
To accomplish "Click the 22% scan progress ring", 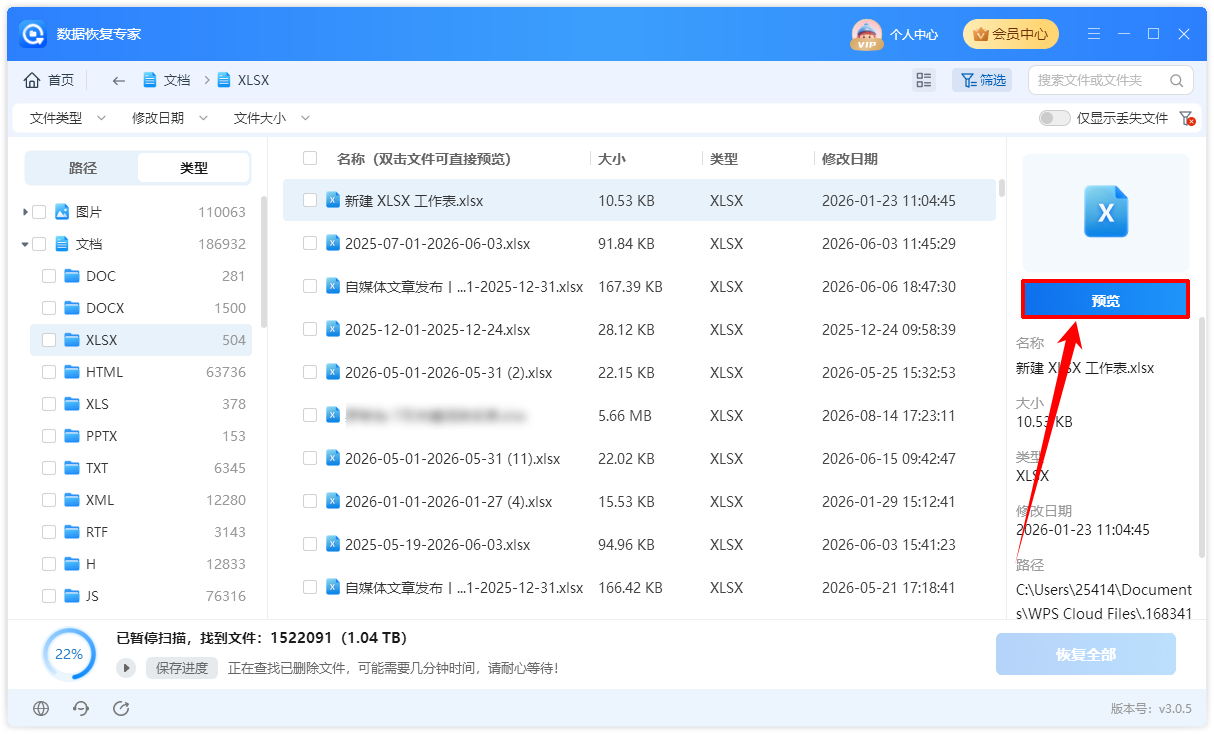I will pyautogui.click(x=69, y=655).
